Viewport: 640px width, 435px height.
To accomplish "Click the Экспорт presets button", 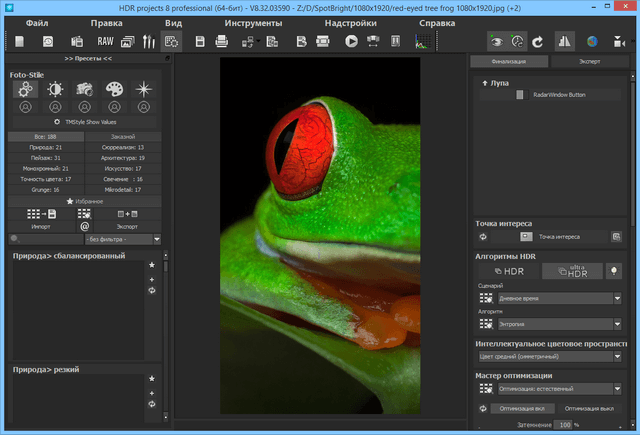I will pos(127,226).
